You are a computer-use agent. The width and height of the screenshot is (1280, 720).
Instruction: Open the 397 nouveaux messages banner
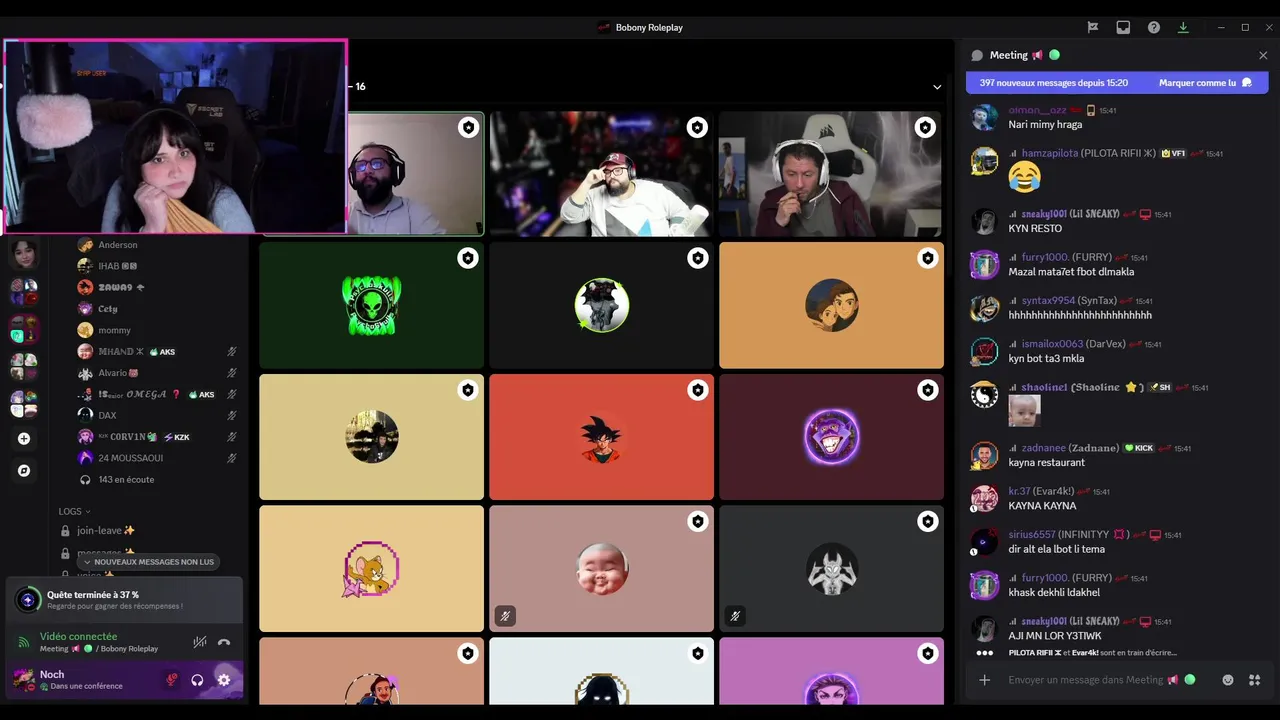(x=1117, y=83)
